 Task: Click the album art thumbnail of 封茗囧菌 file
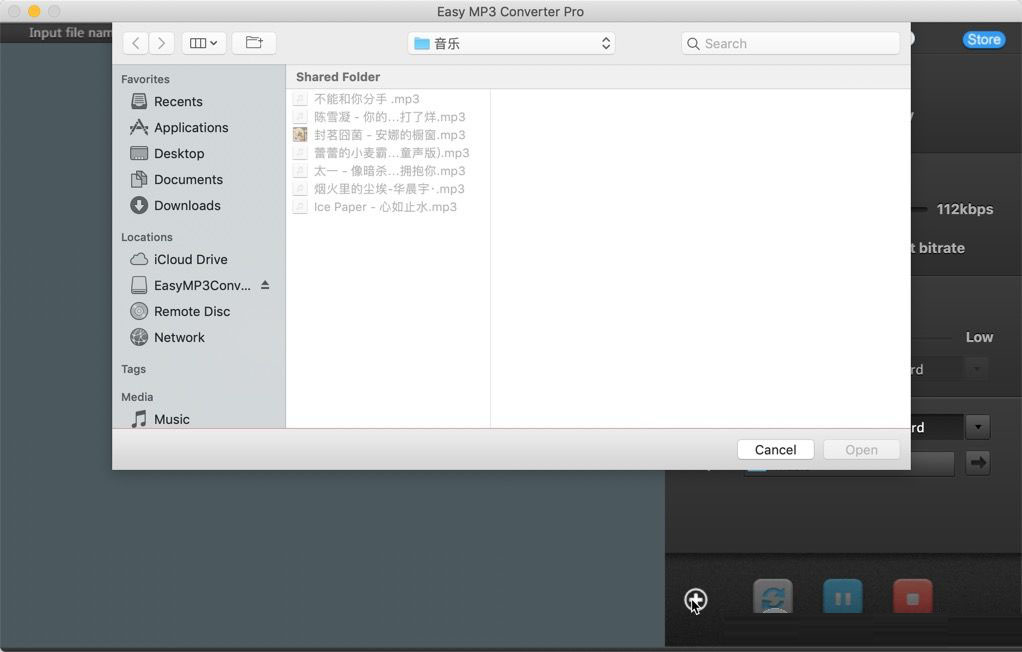pos(300,135)
